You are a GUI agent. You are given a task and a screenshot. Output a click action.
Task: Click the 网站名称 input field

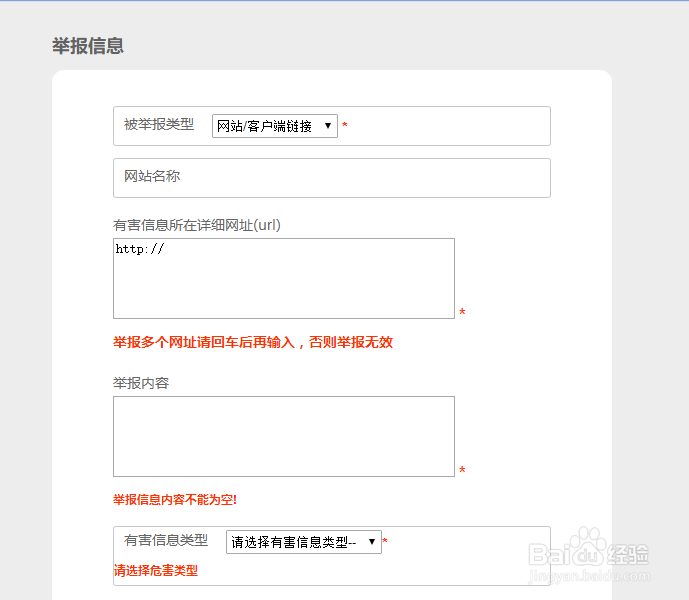332,178
